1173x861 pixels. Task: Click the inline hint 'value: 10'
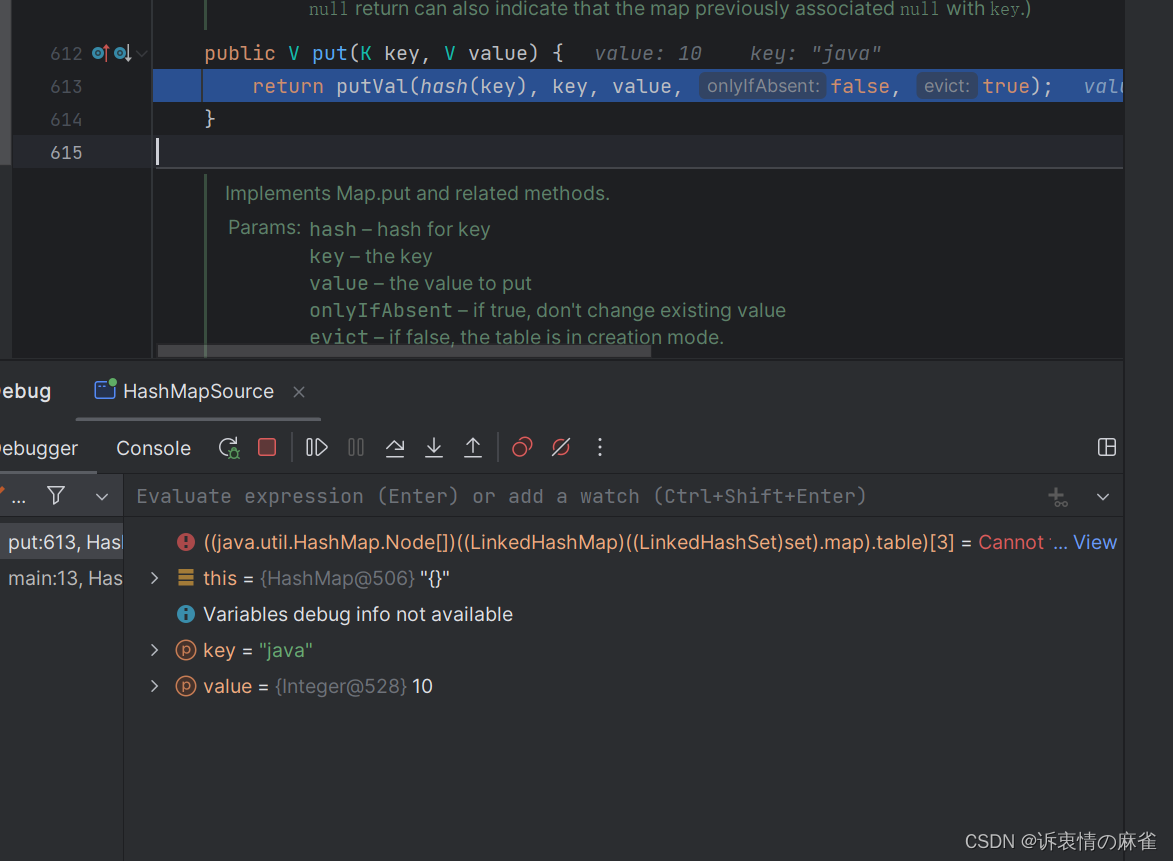click(648, 54)
